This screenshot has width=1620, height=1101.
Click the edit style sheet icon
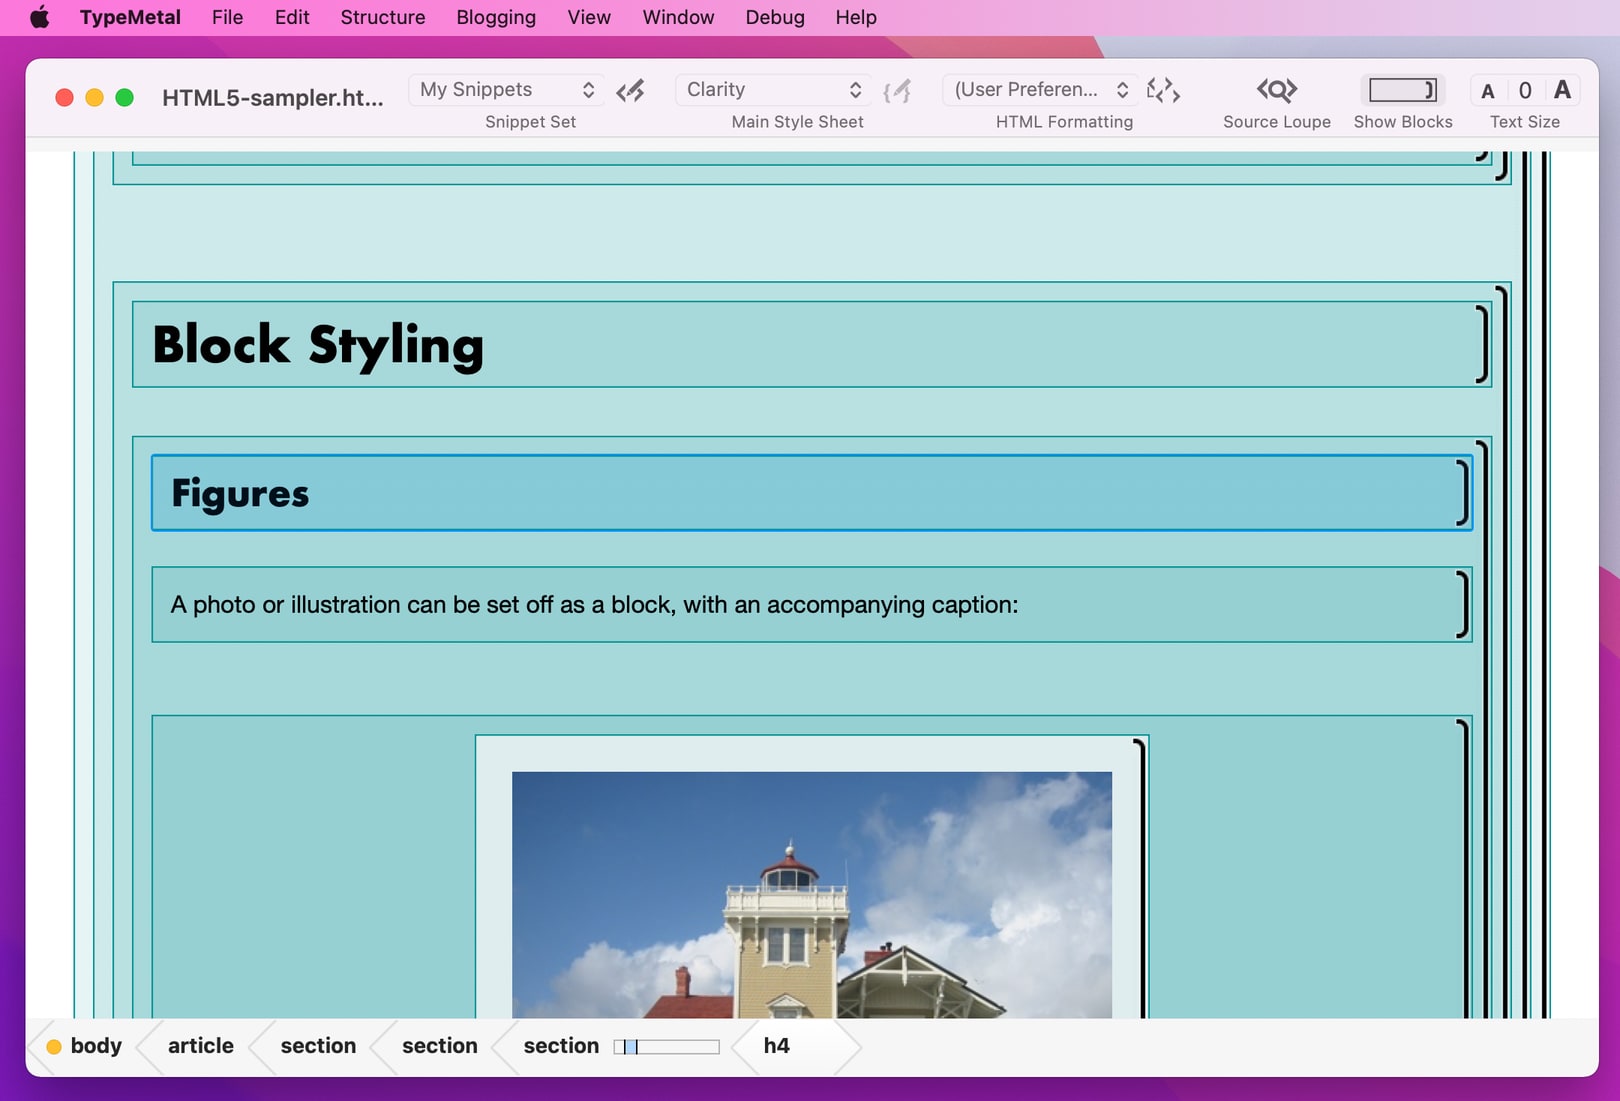tap(897, 91)
